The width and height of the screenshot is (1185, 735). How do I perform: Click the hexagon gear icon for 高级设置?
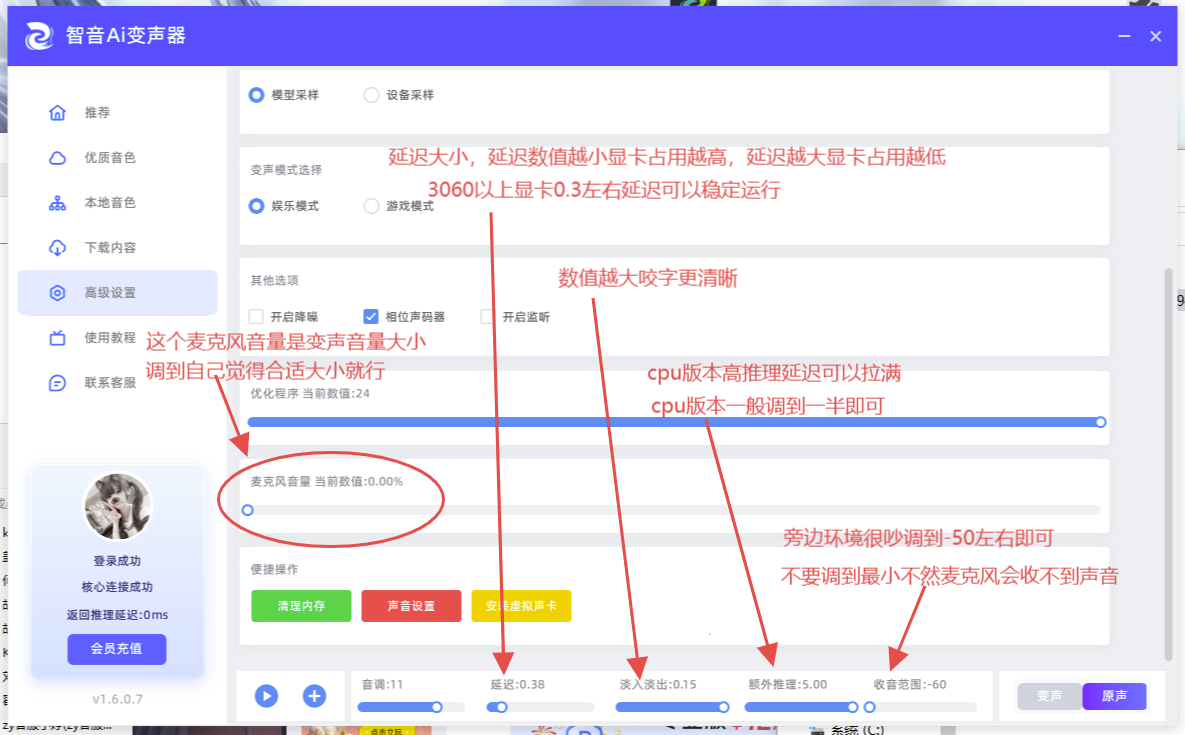pyautogui.click(x=57, y=293)
